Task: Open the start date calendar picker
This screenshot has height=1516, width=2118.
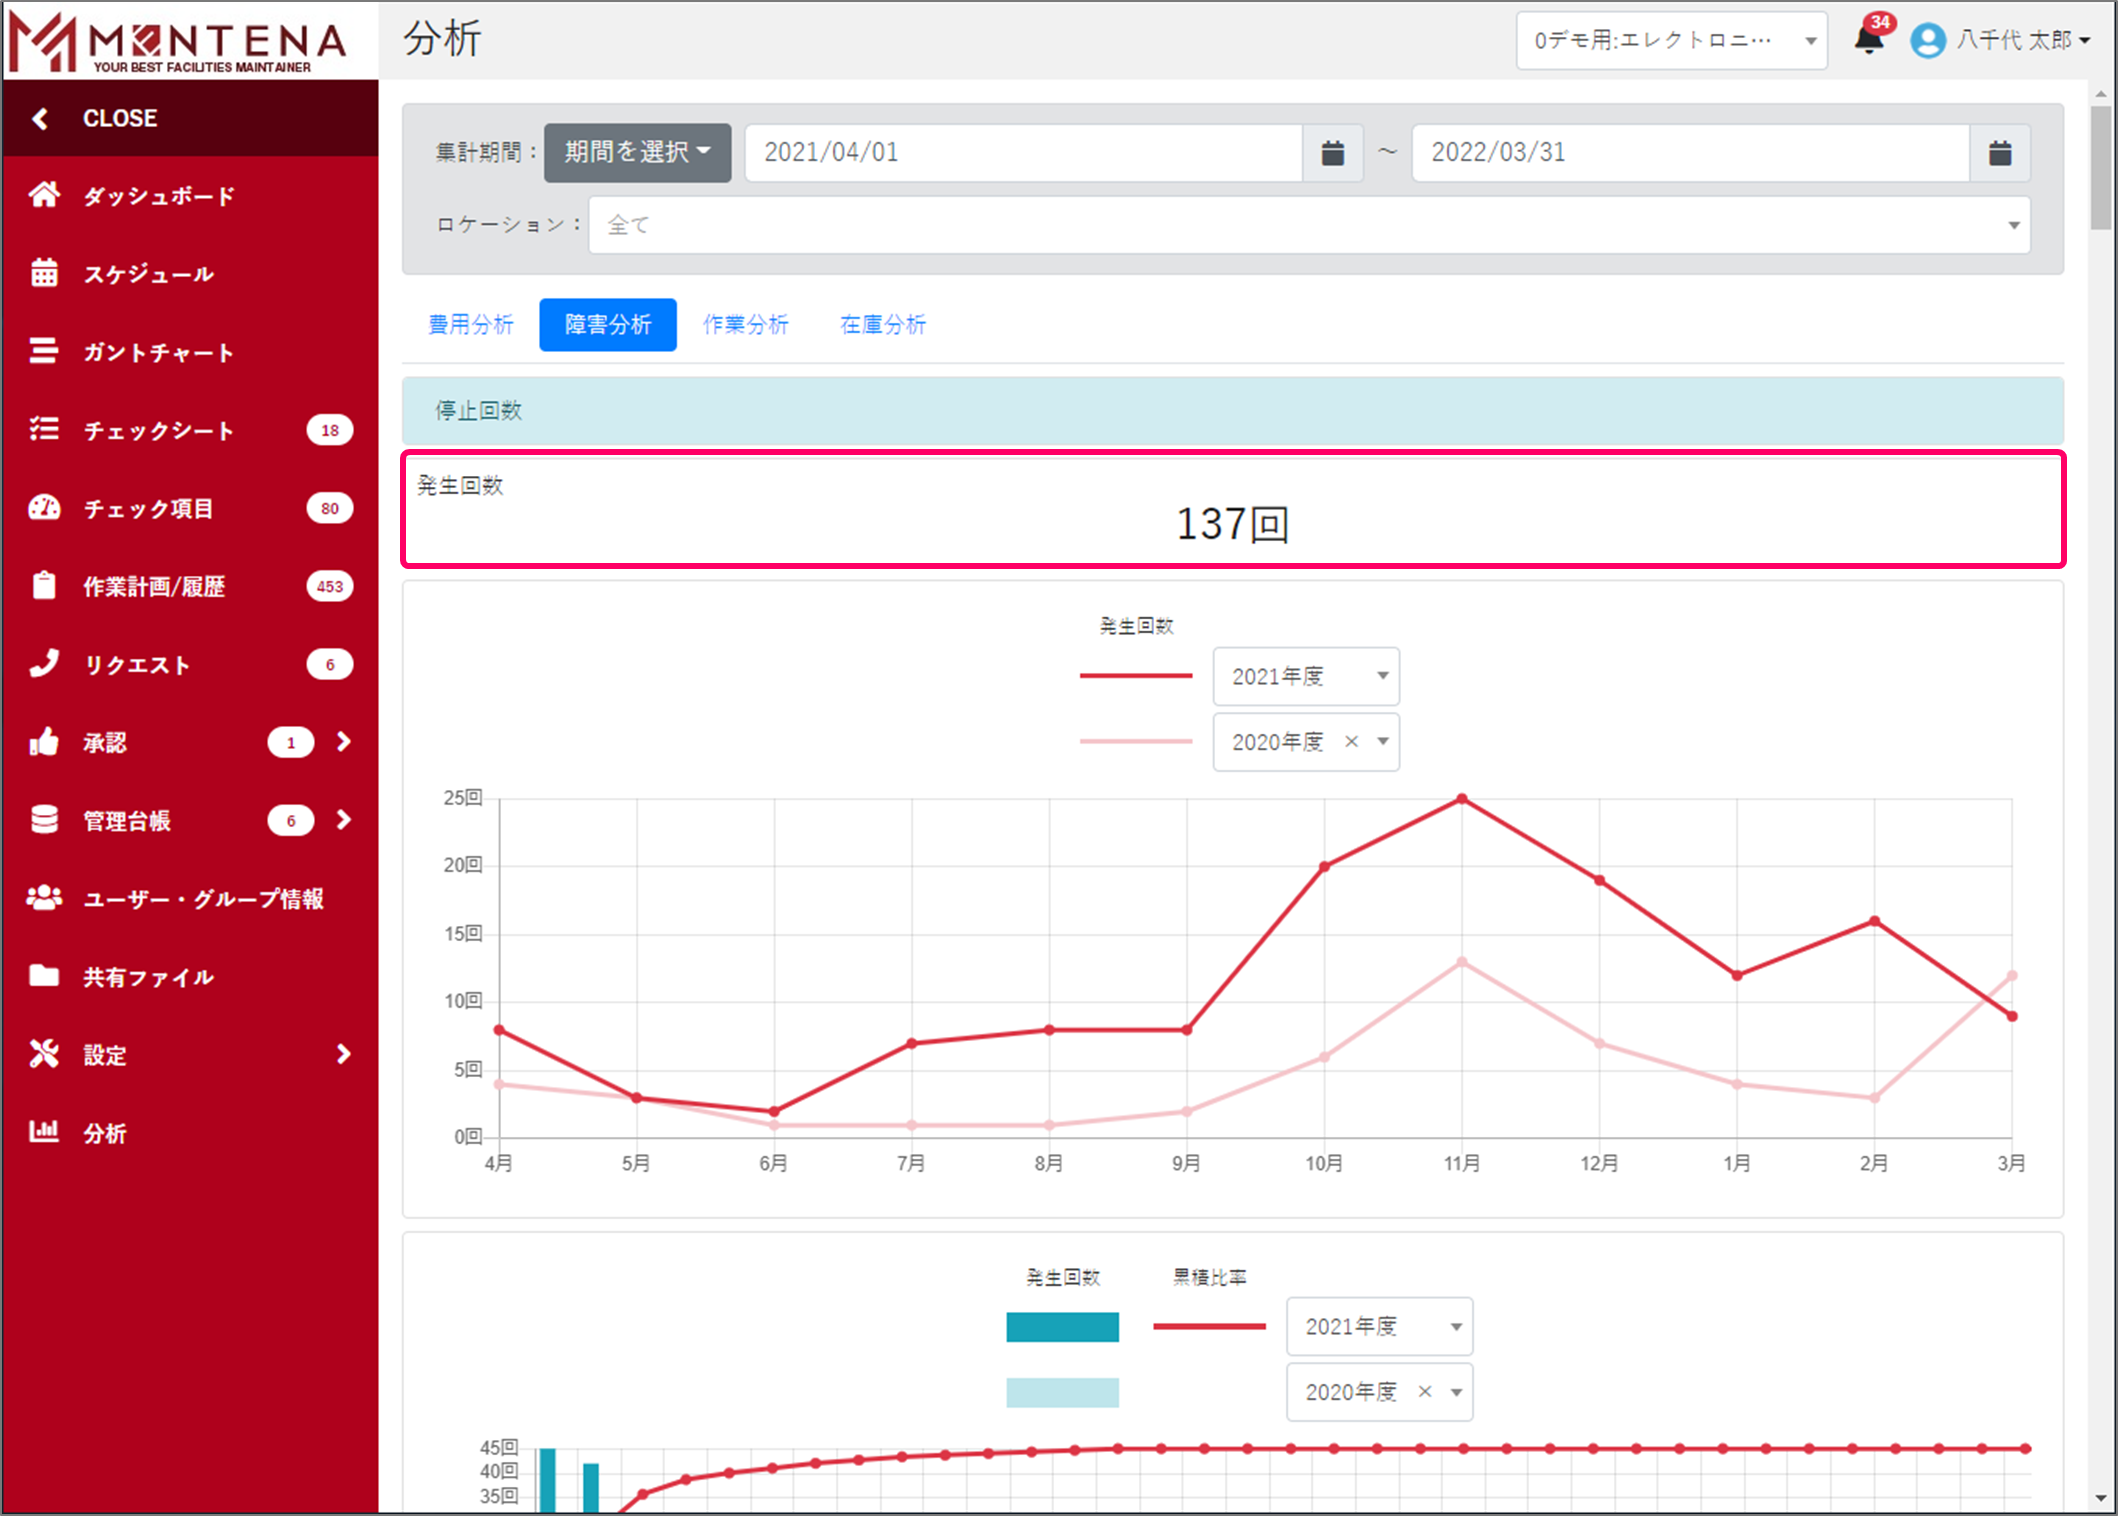Action: (1332, 153)
